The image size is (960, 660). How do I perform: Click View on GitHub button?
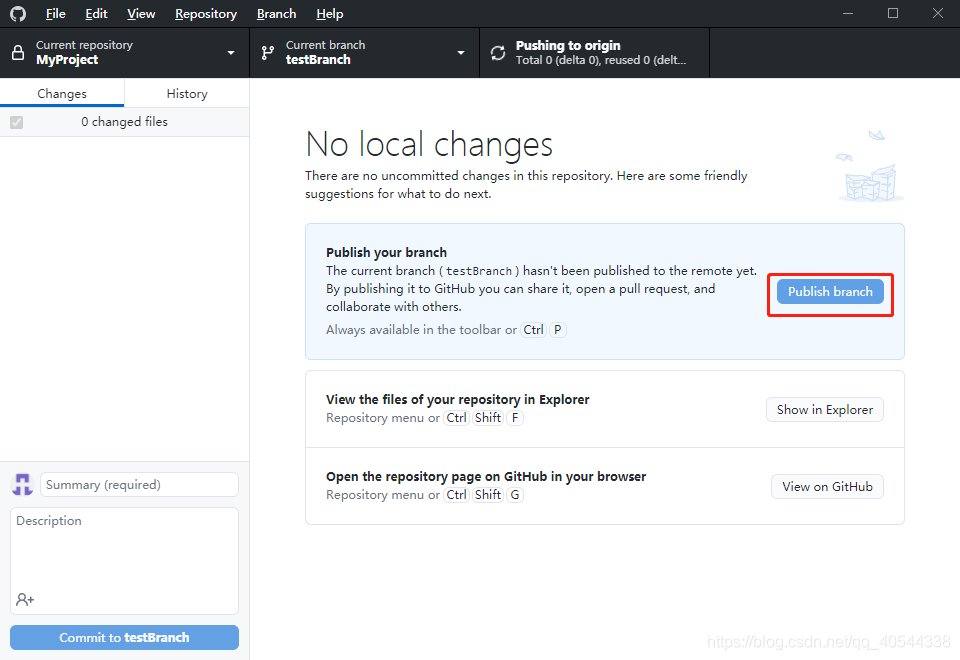827,487
